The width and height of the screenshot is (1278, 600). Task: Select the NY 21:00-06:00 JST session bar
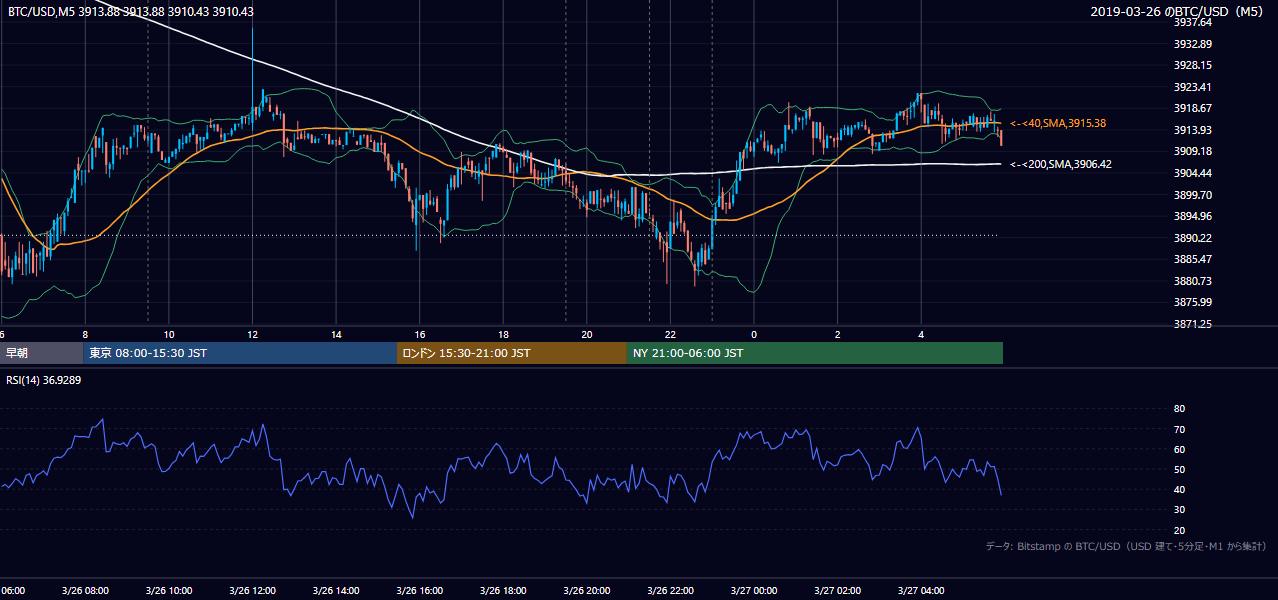(815, 353)
